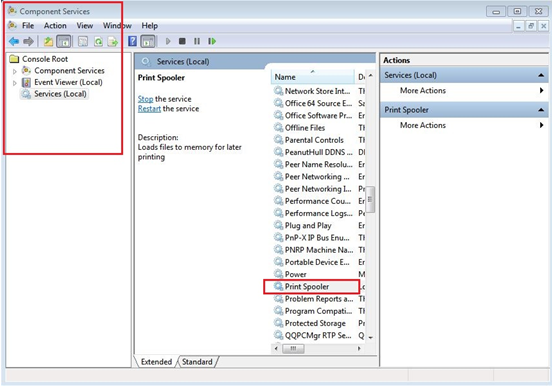Screen dimensions: 552x386
Task: Click vertical scrollbar up arrow in services list
Action: point(371,76)
